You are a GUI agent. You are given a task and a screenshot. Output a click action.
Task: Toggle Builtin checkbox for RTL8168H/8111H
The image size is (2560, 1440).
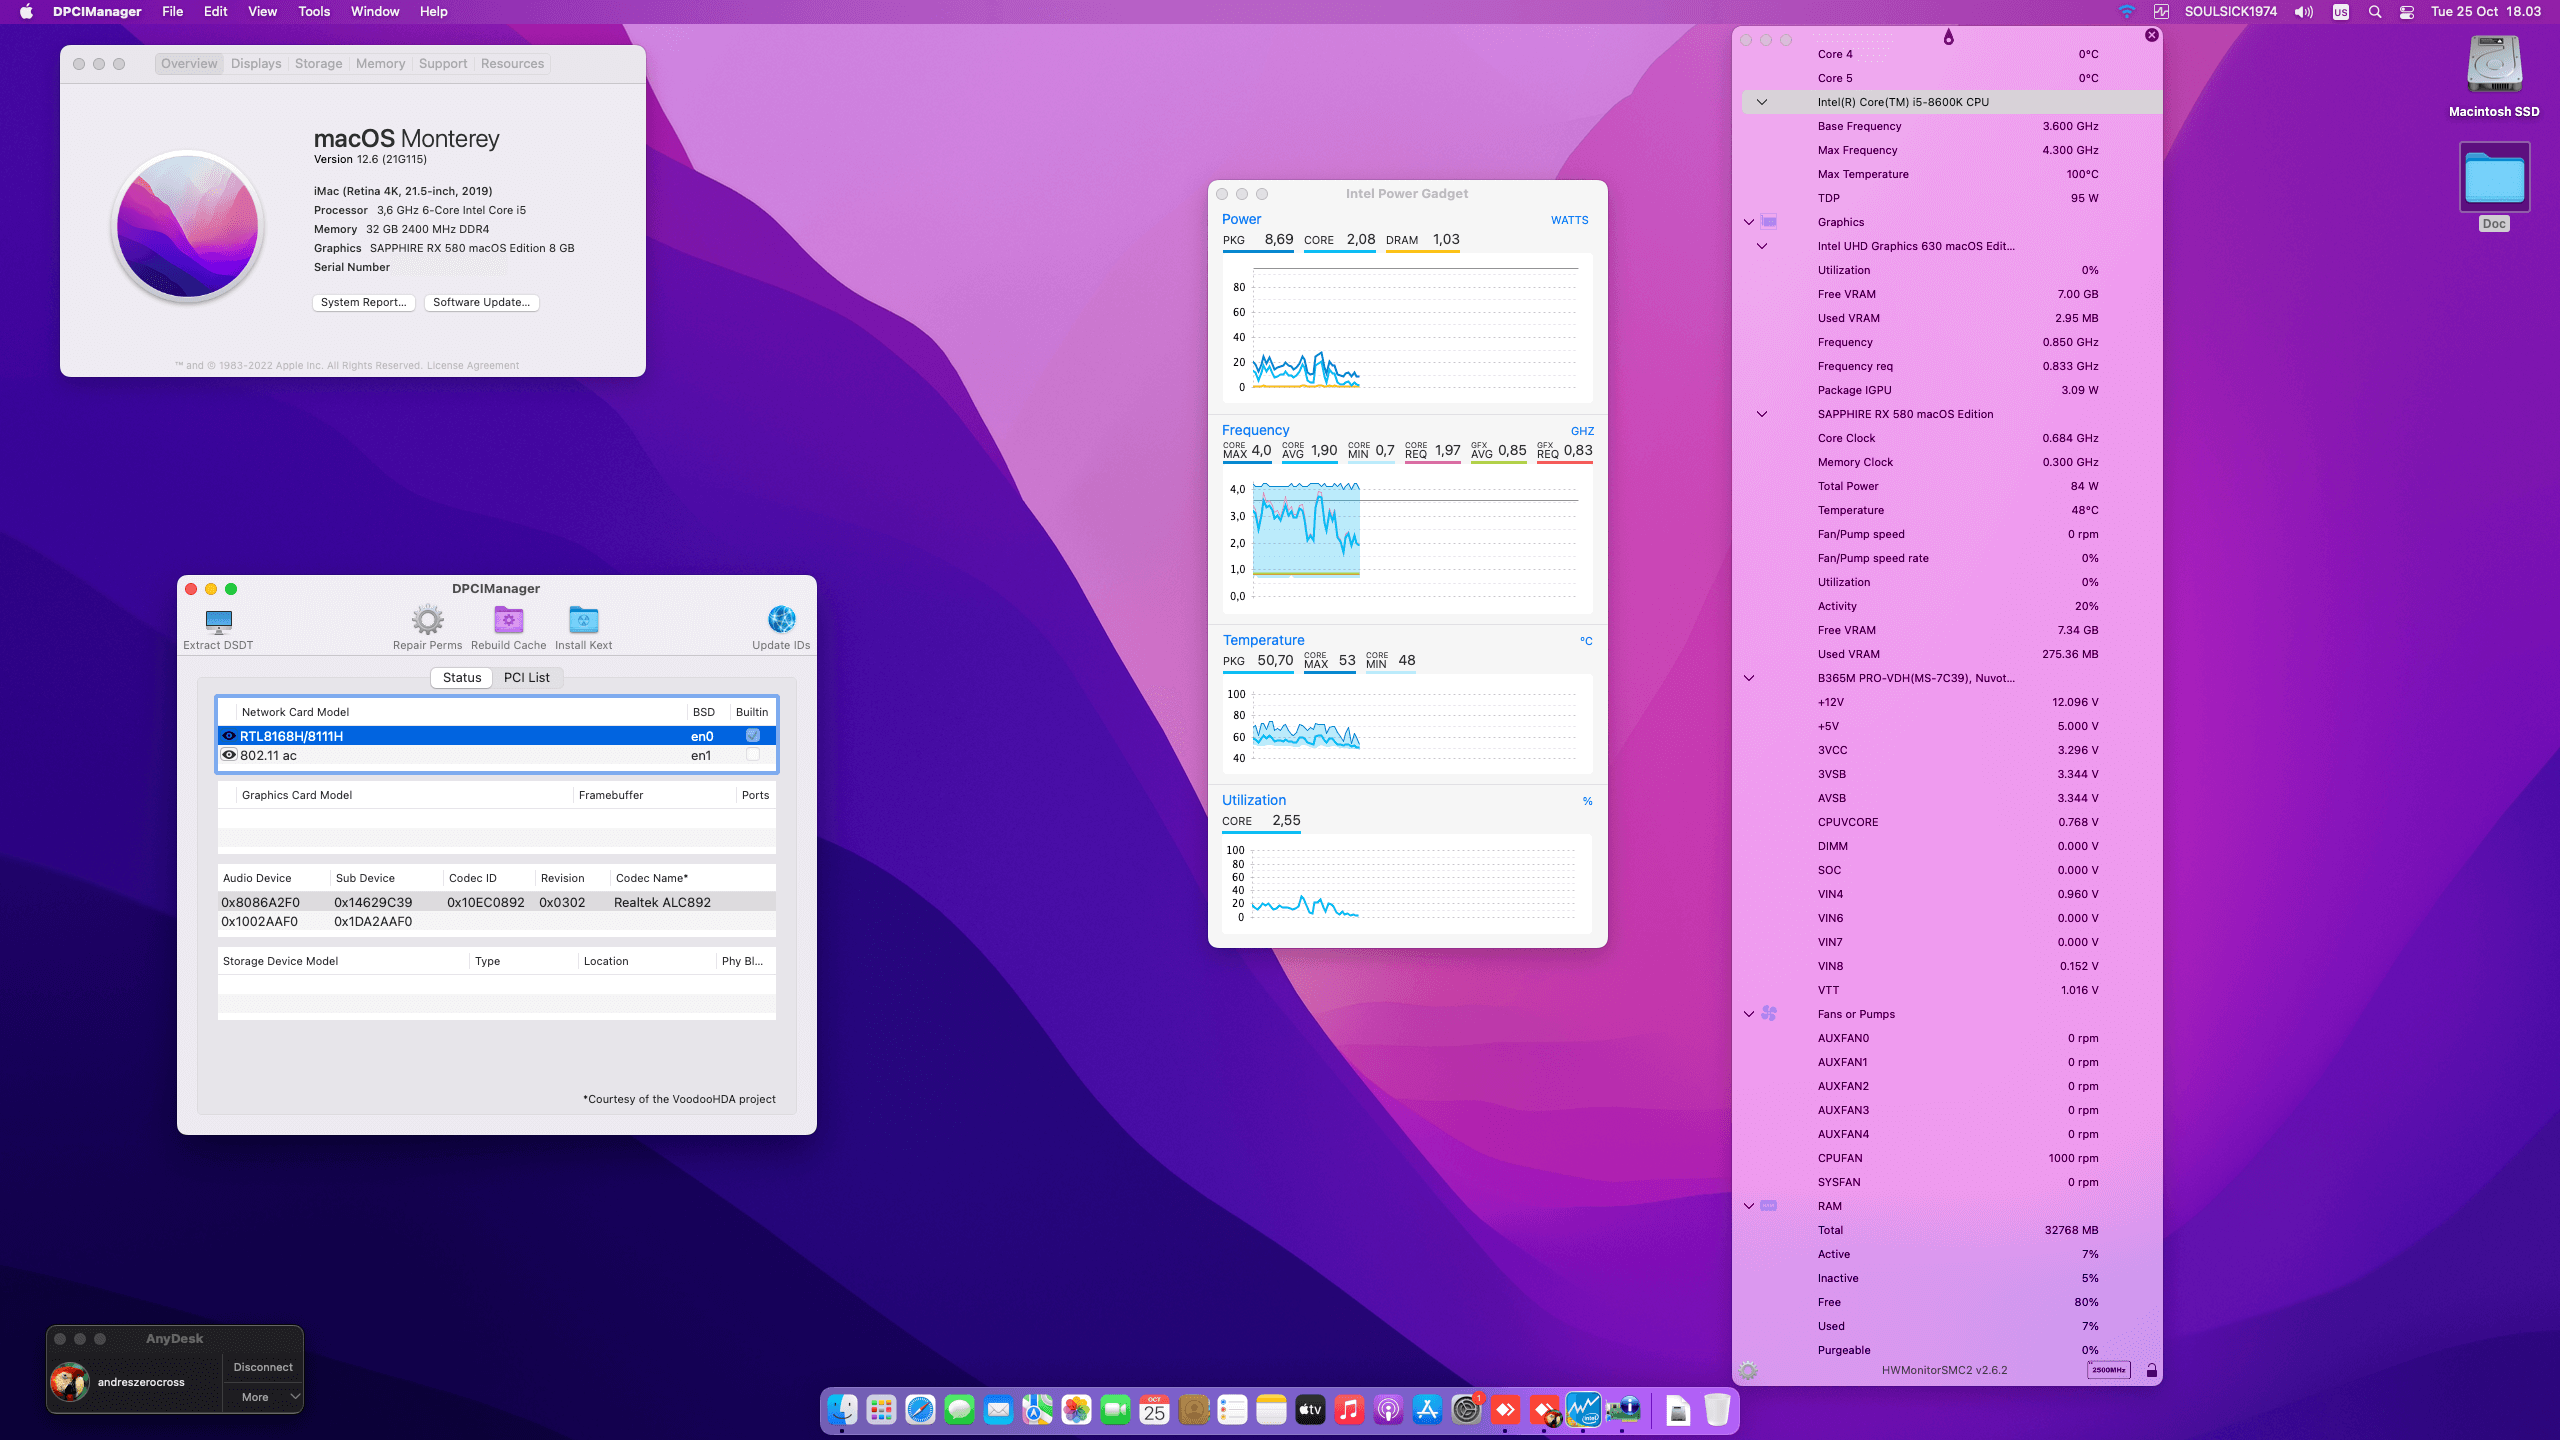coord(753,735)
